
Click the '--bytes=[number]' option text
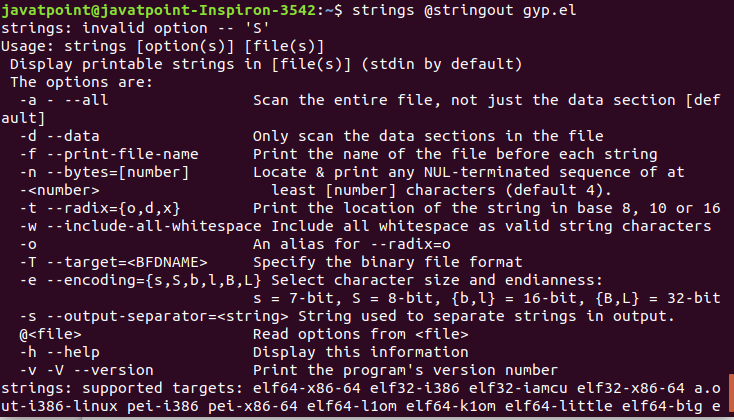117,172
